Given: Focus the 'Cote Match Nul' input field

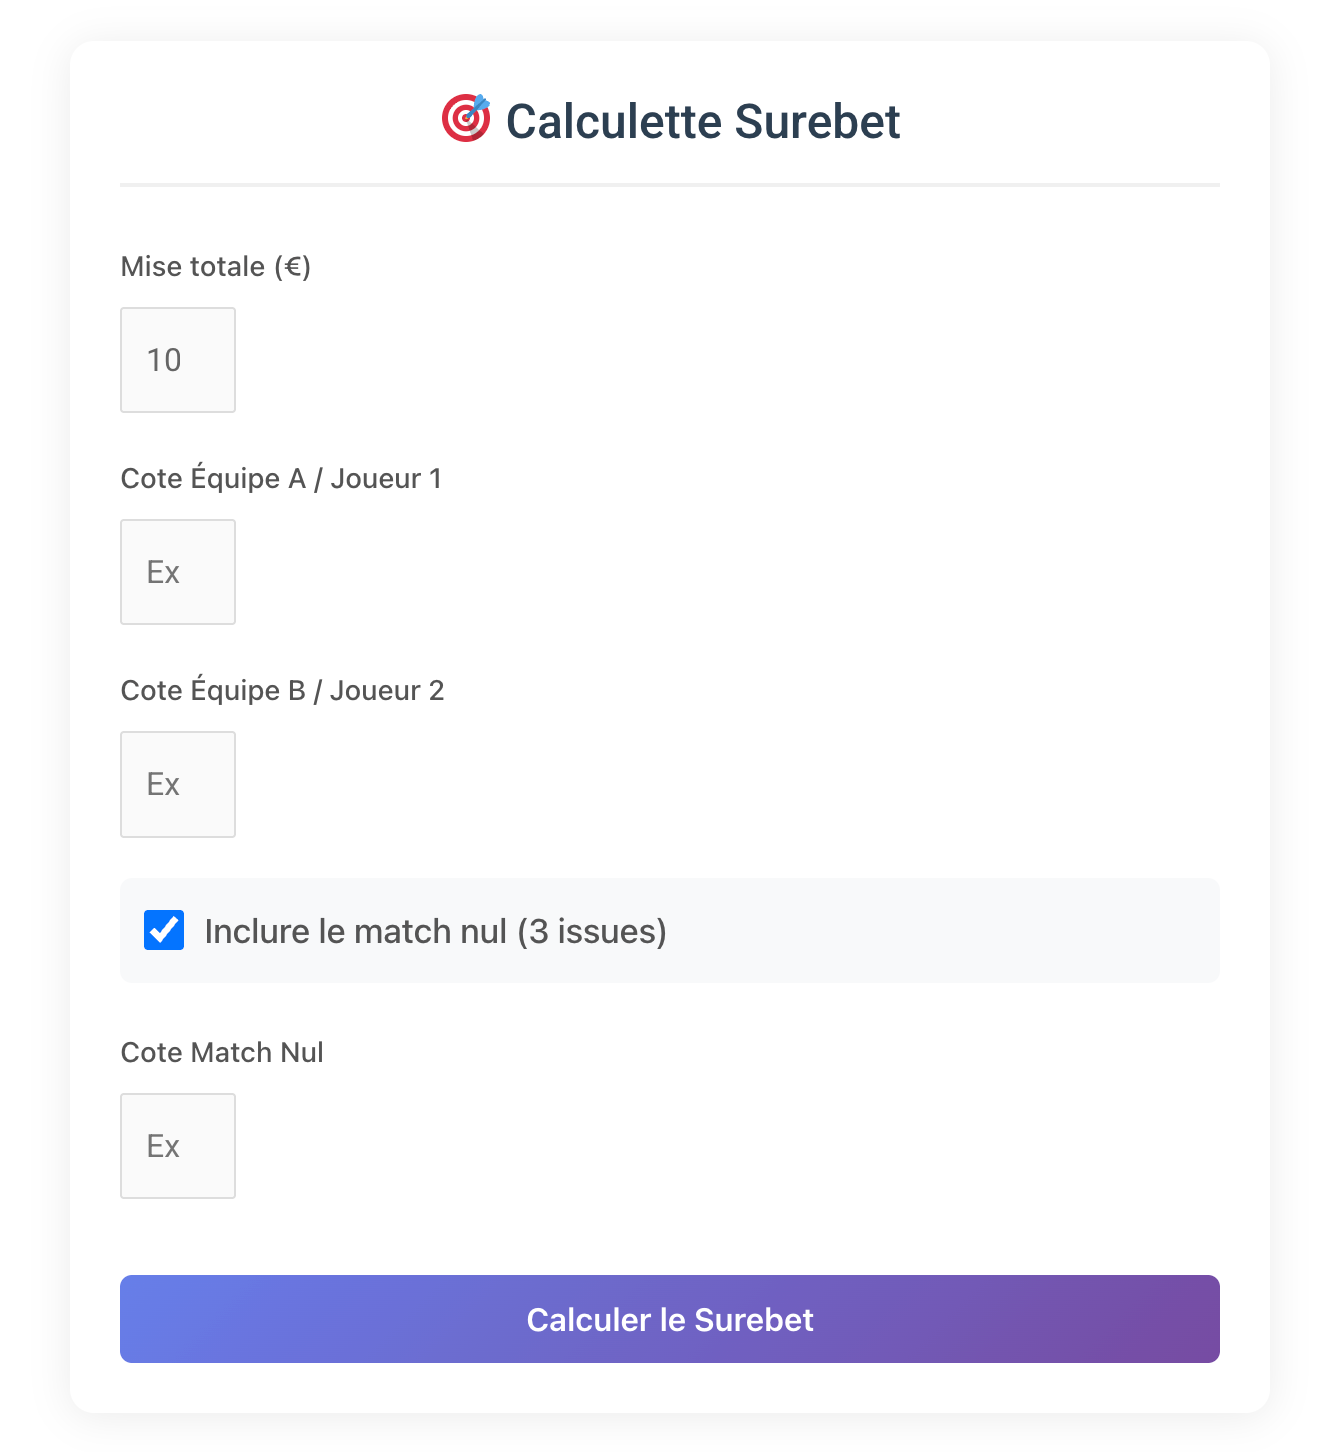Looking at the screenshot, I should coord(177,1146).
